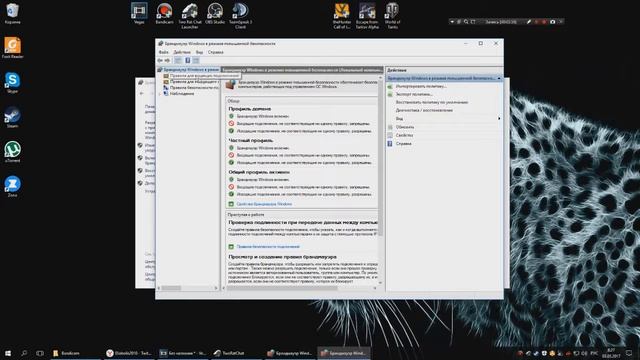The image size is (640, 360).
Task: Click the export policy green icon
Action: 390,94
